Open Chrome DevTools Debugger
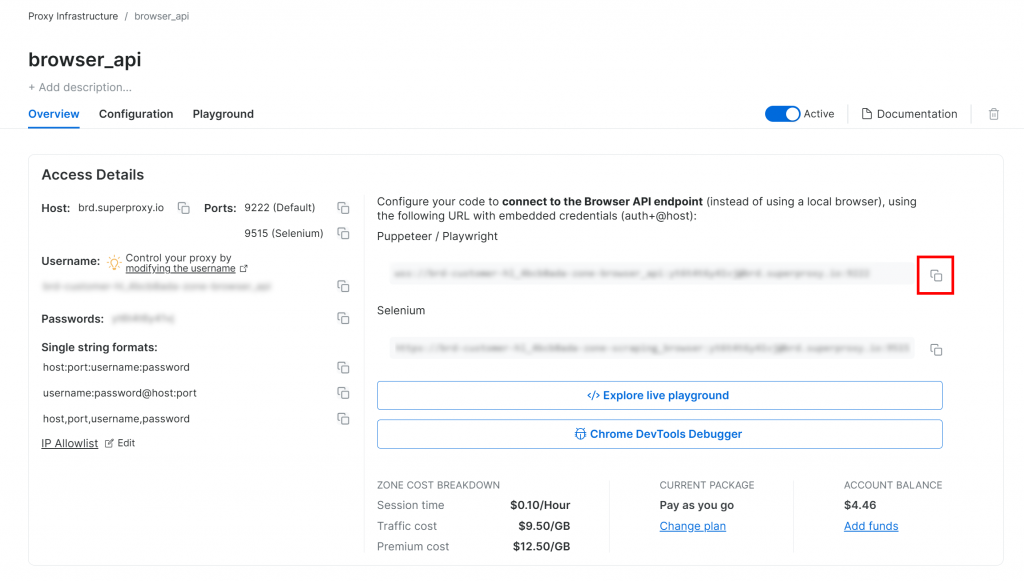1024x581 pixels. [x=659, y=434]
